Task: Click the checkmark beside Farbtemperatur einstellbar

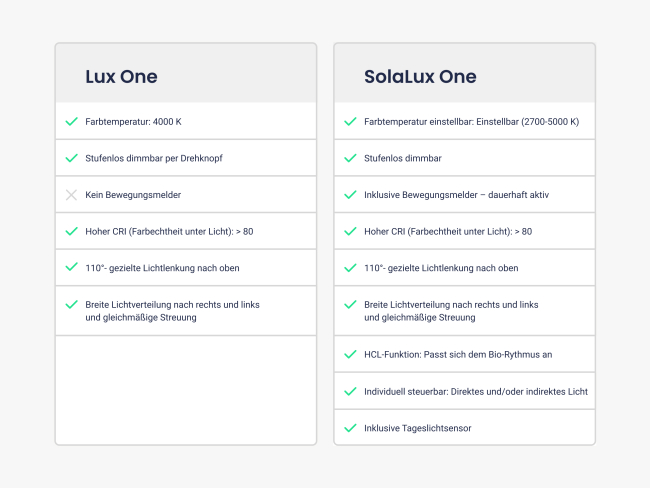Action: (350, 121)
